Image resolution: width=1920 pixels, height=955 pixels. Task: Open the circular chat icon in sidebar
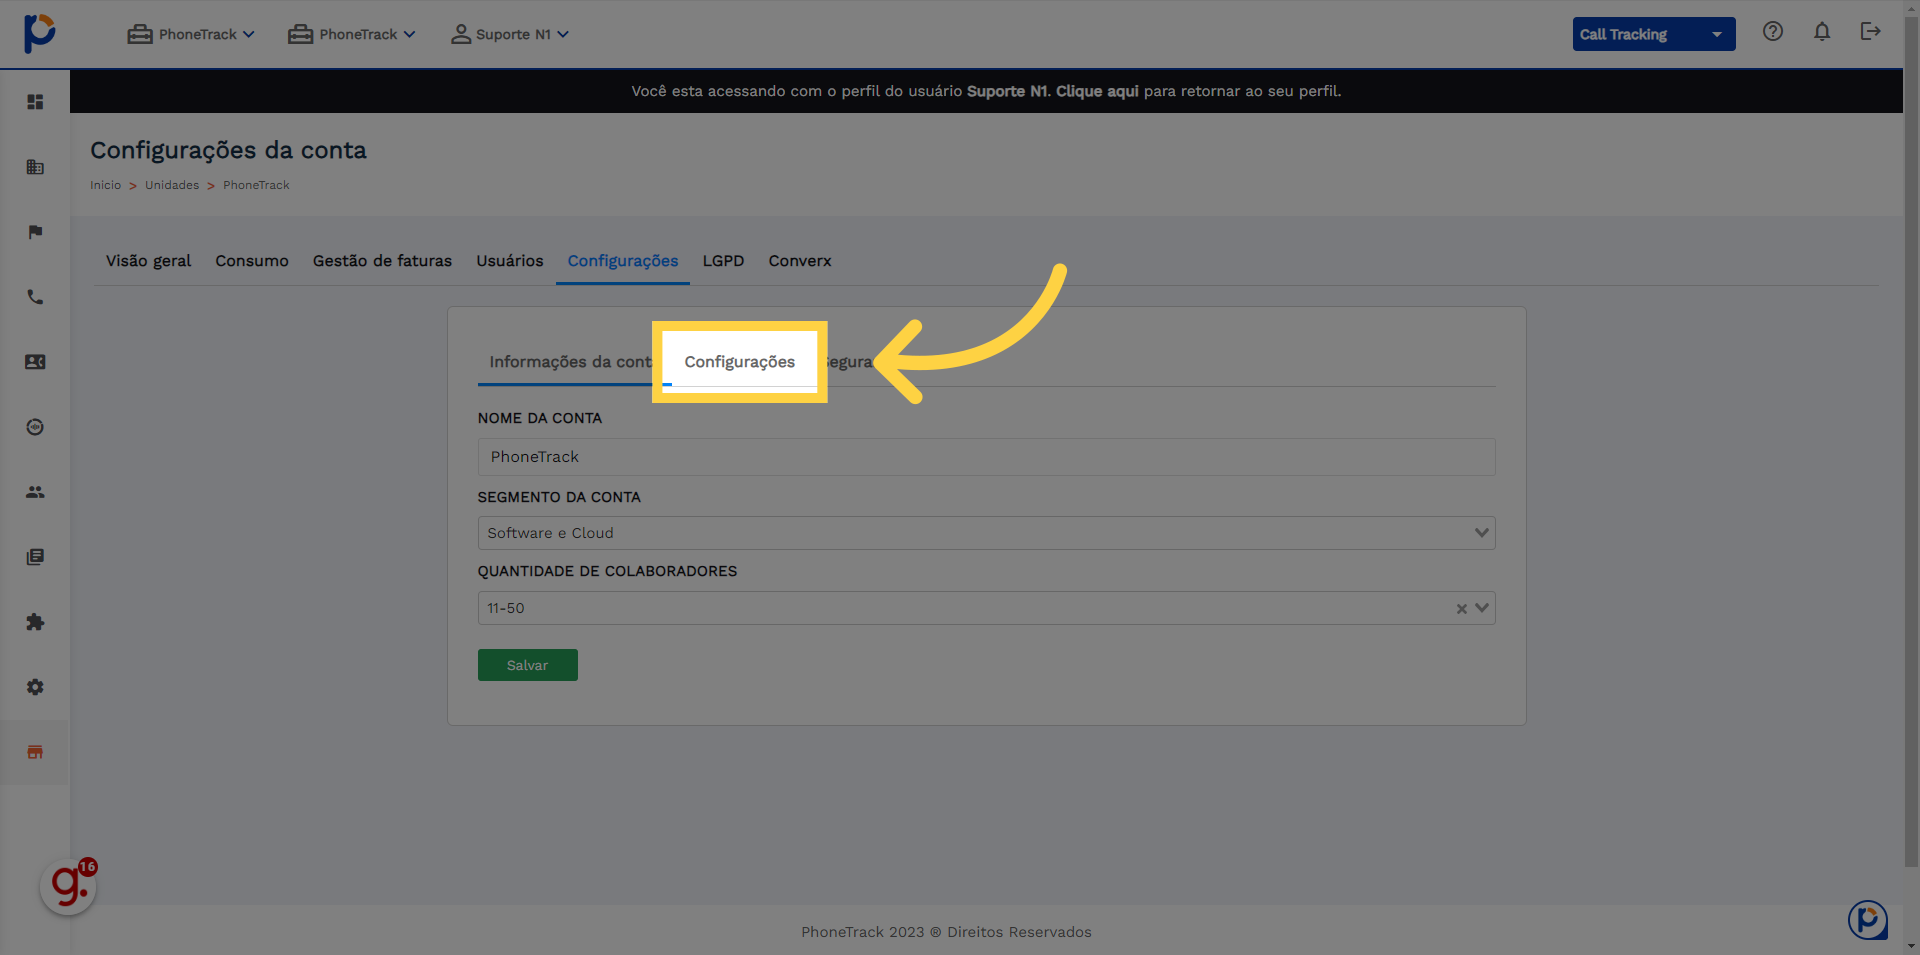click(35, 427)
